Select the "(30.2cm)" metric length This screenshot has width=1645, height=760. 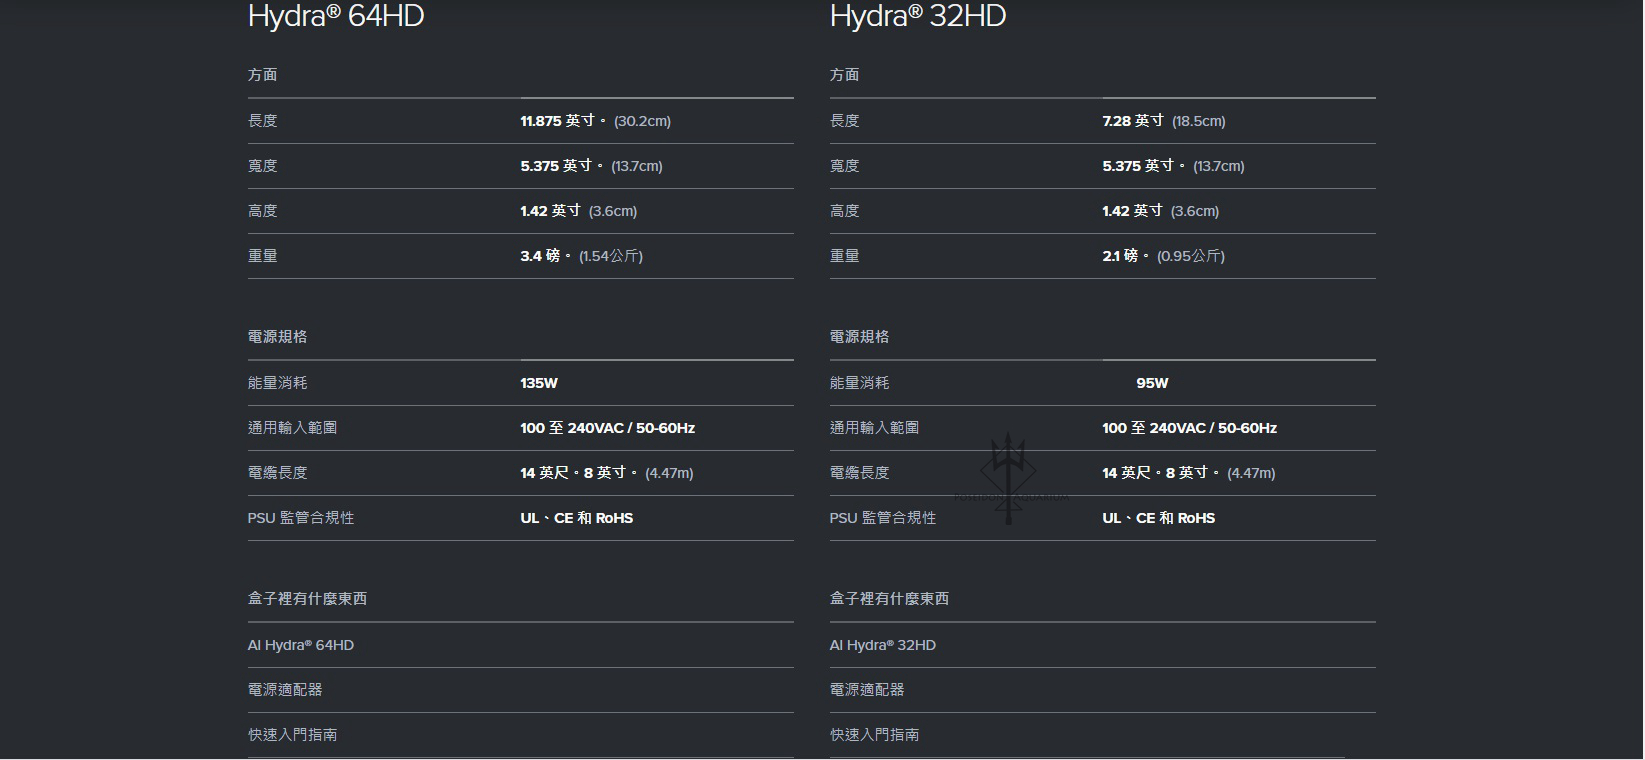pos(642,121)
